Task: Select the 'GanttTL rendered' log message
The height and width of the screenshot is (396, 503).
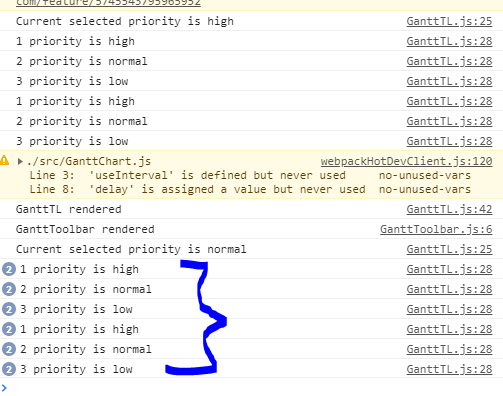Action: click(x=69, y=209)
